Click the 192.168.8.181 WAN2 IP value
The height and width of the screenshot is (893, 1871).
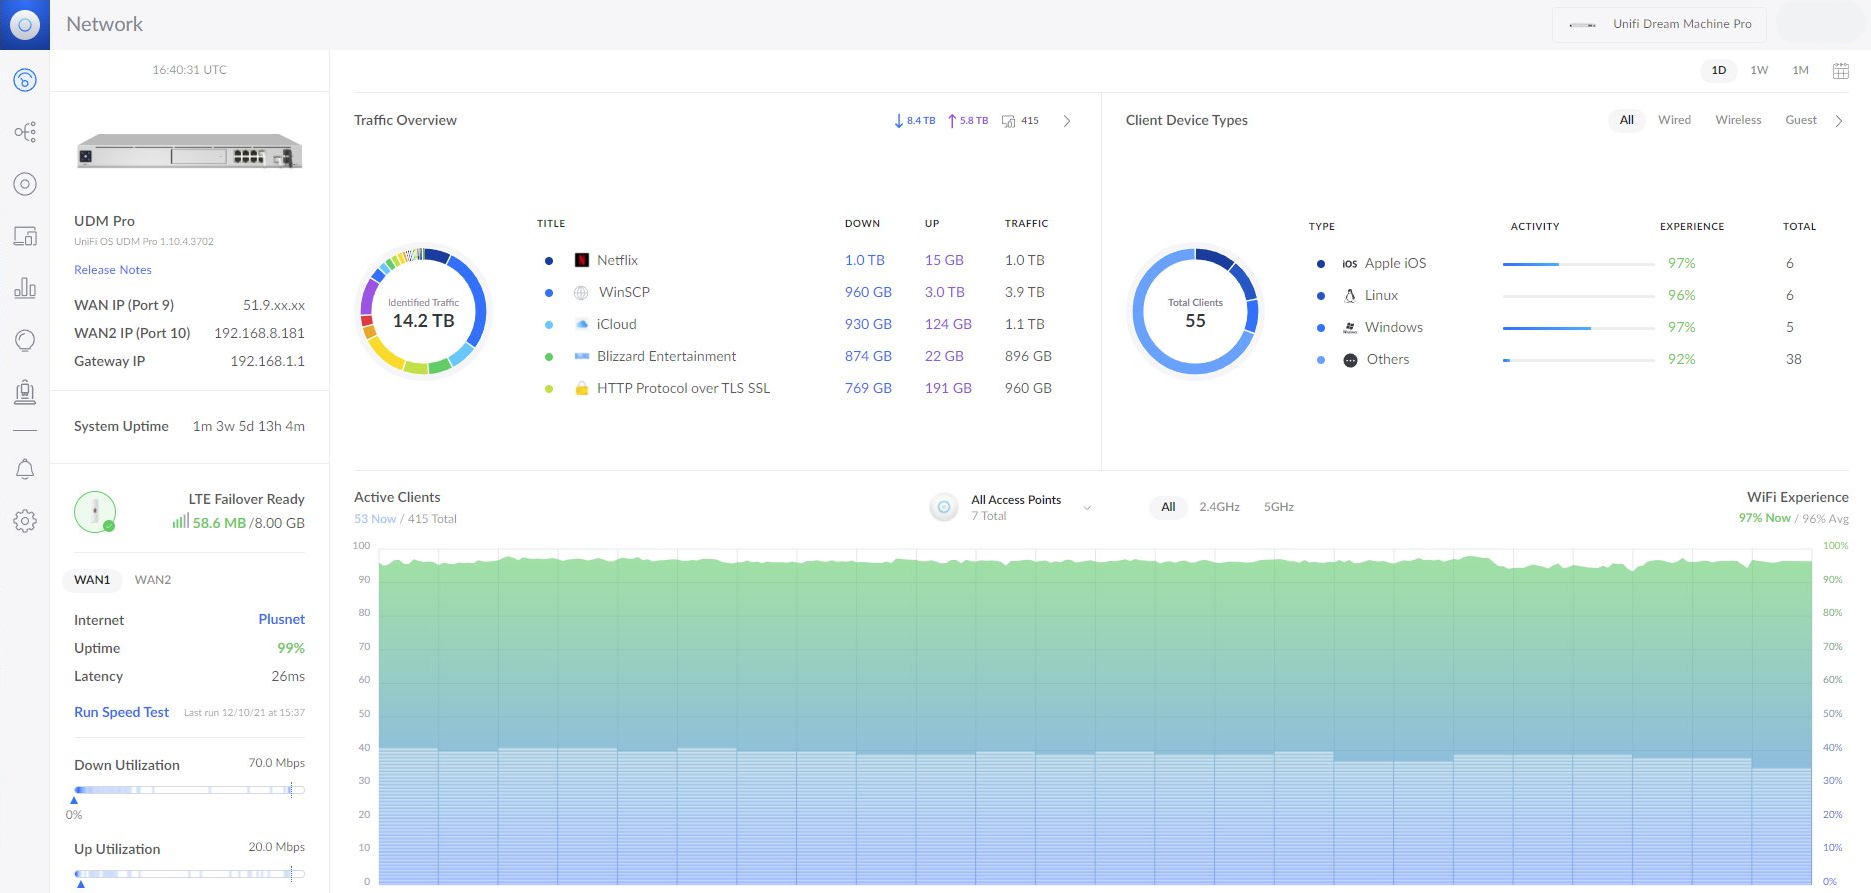pyautogui.click(x=259, y=333)
